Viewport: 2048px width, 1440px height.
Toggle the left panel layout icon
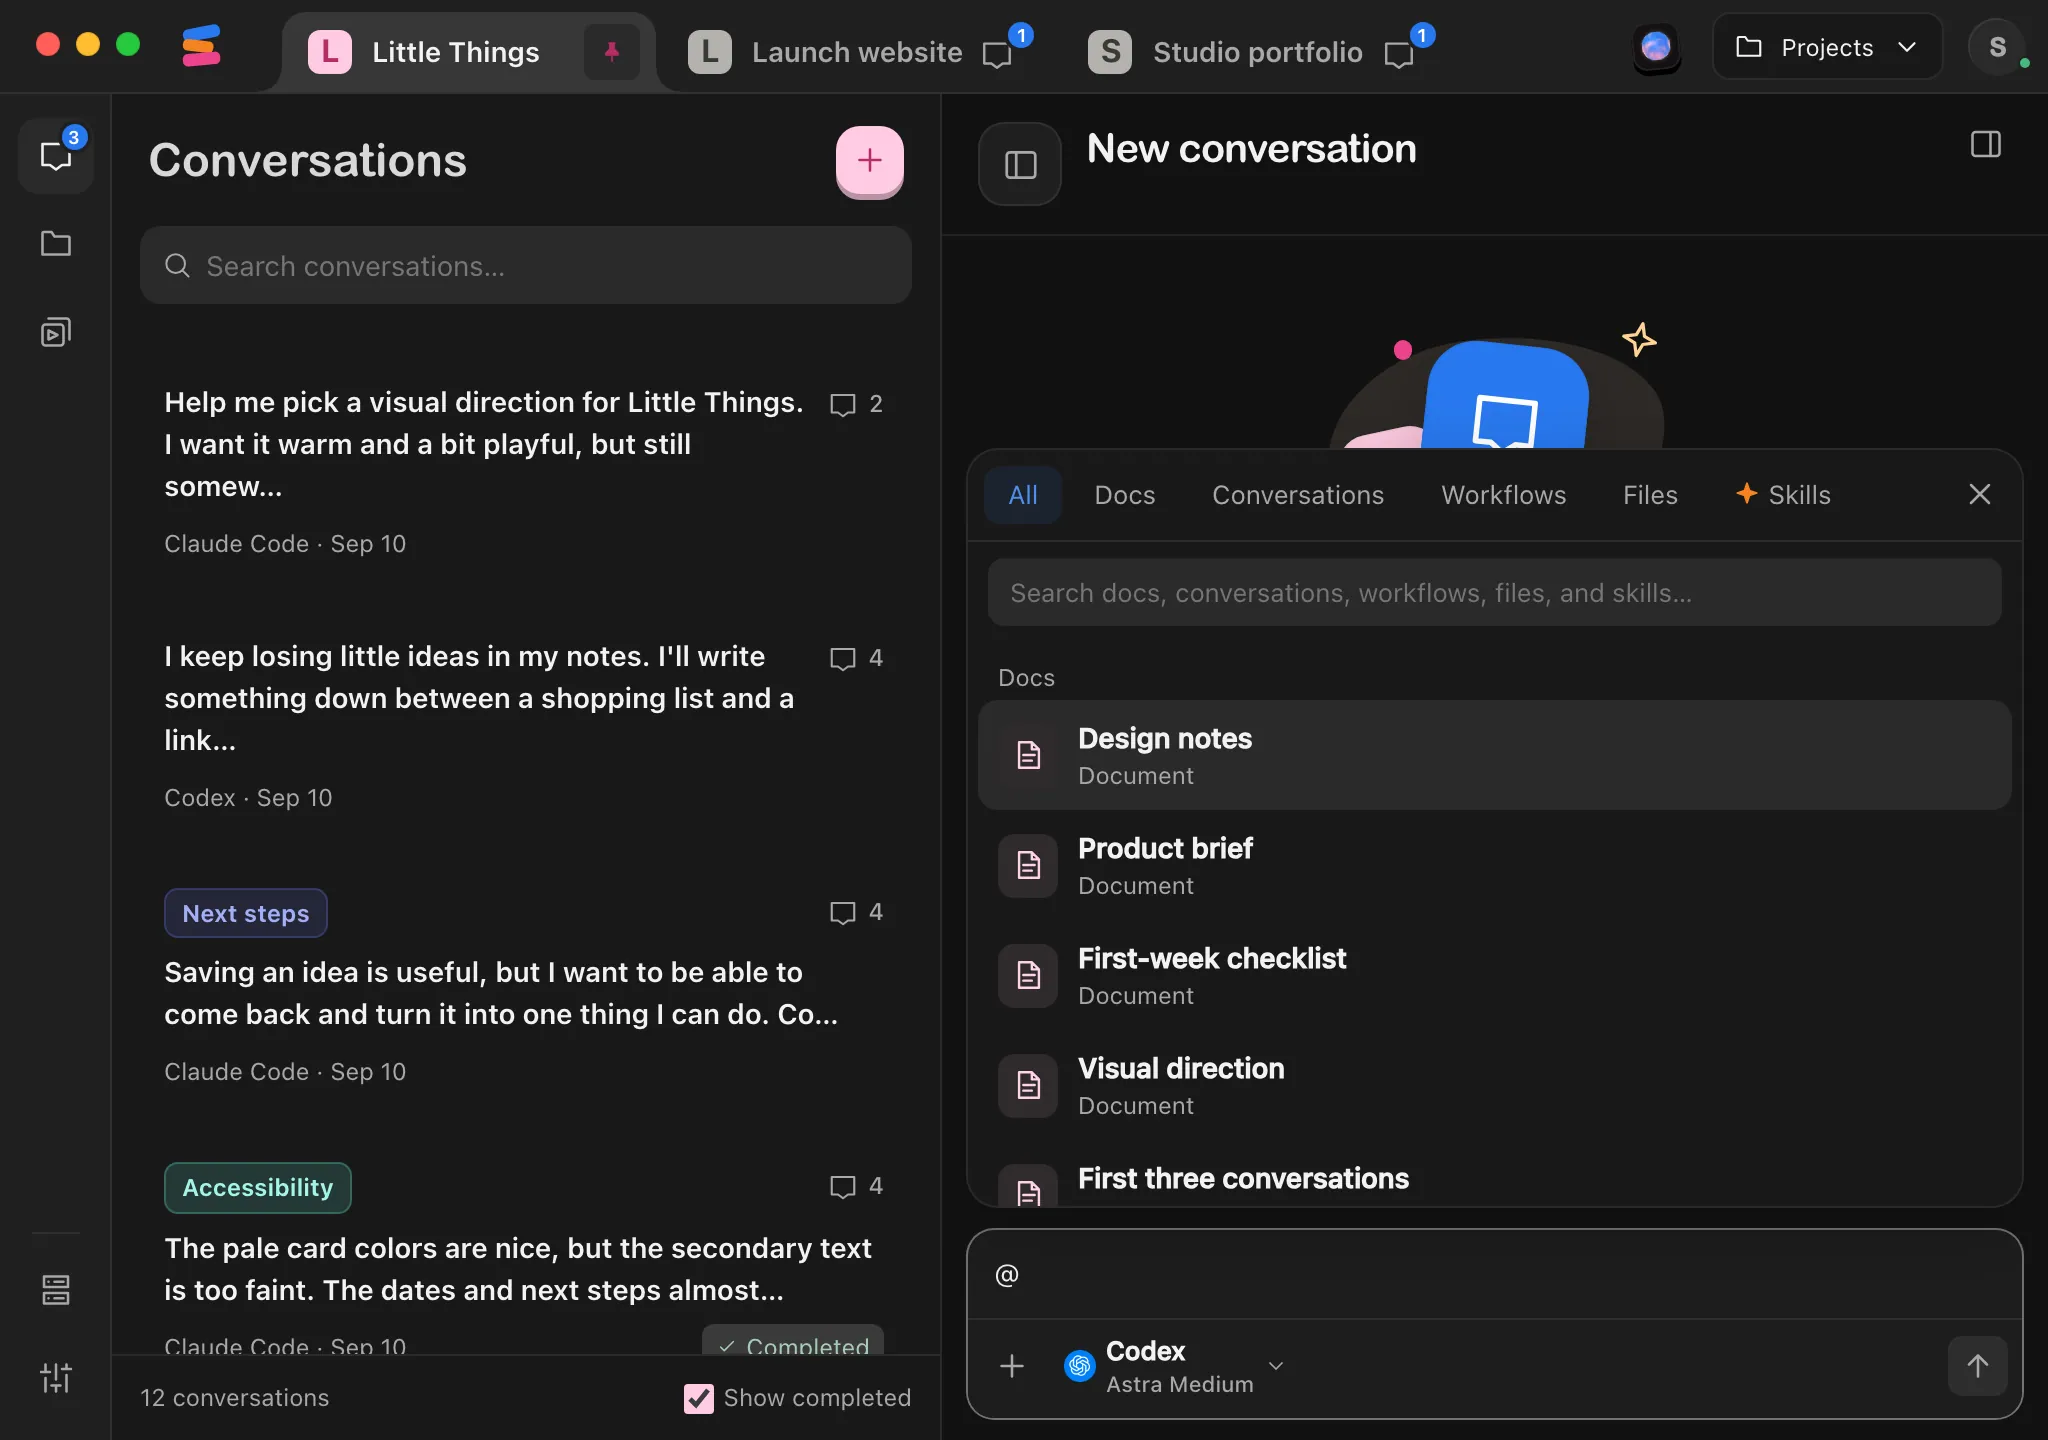pyautogui.click(x=1020, y=164)
